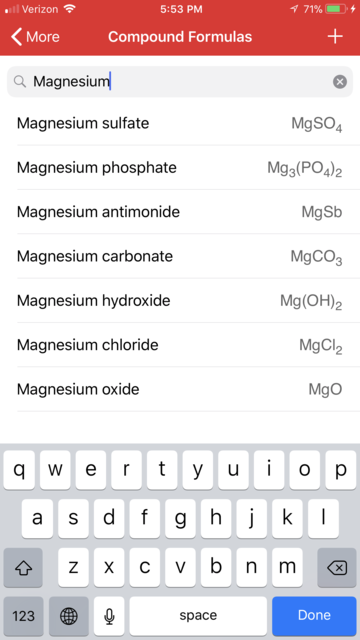Click inside the Magnesium search field
360x640 pixels.
(x=180, y=82)
